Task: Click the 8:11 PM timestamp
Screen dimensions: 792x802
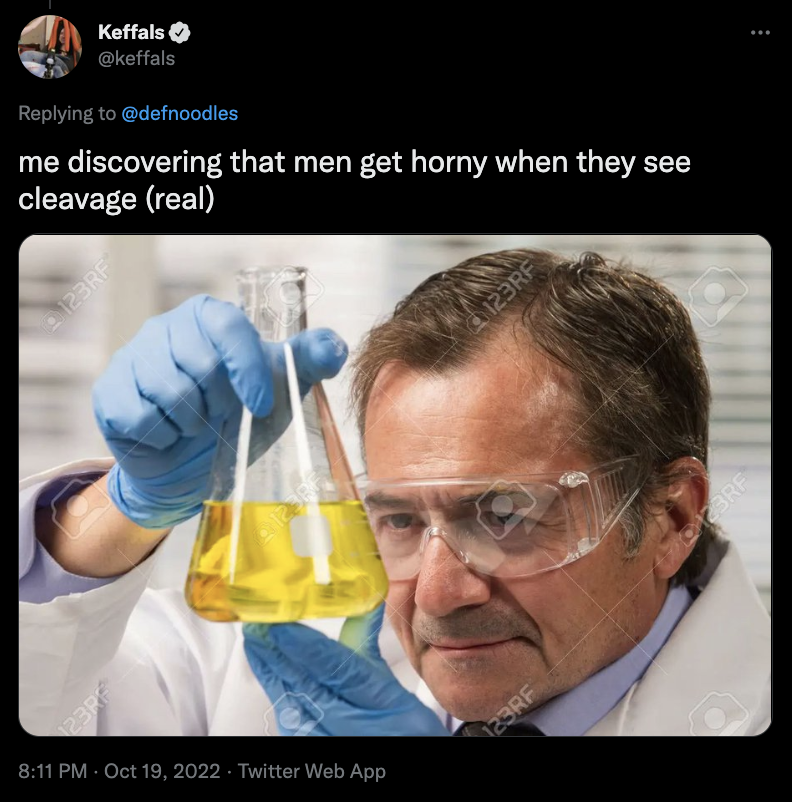Action: 53,771
